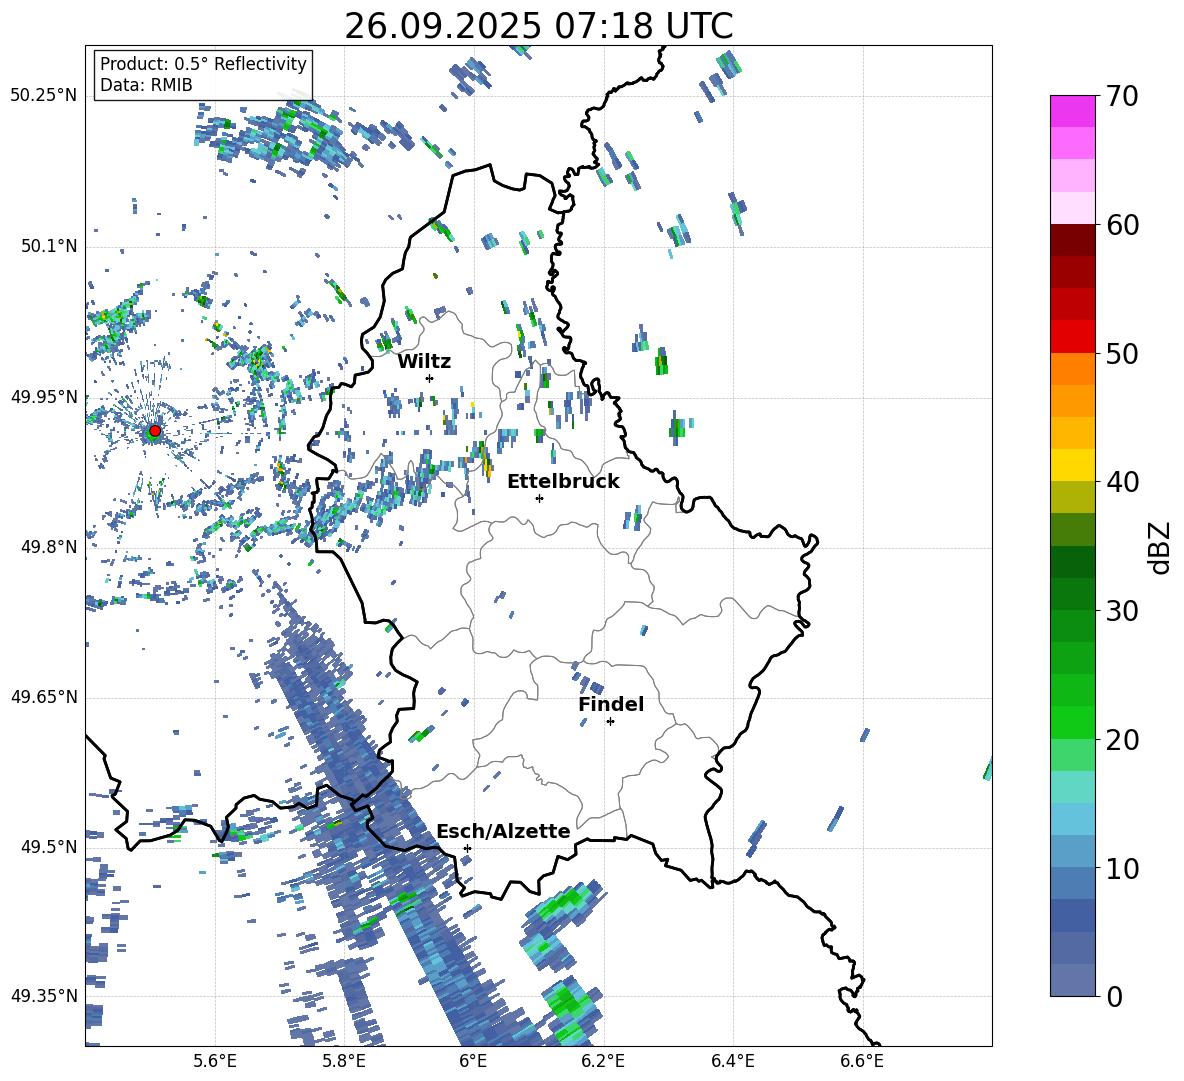Image resolution: width=1184 pixels, height=1081 pixels.
Task: Select the title '26.09.2025 07:18 UTC'
Action: 538,26
